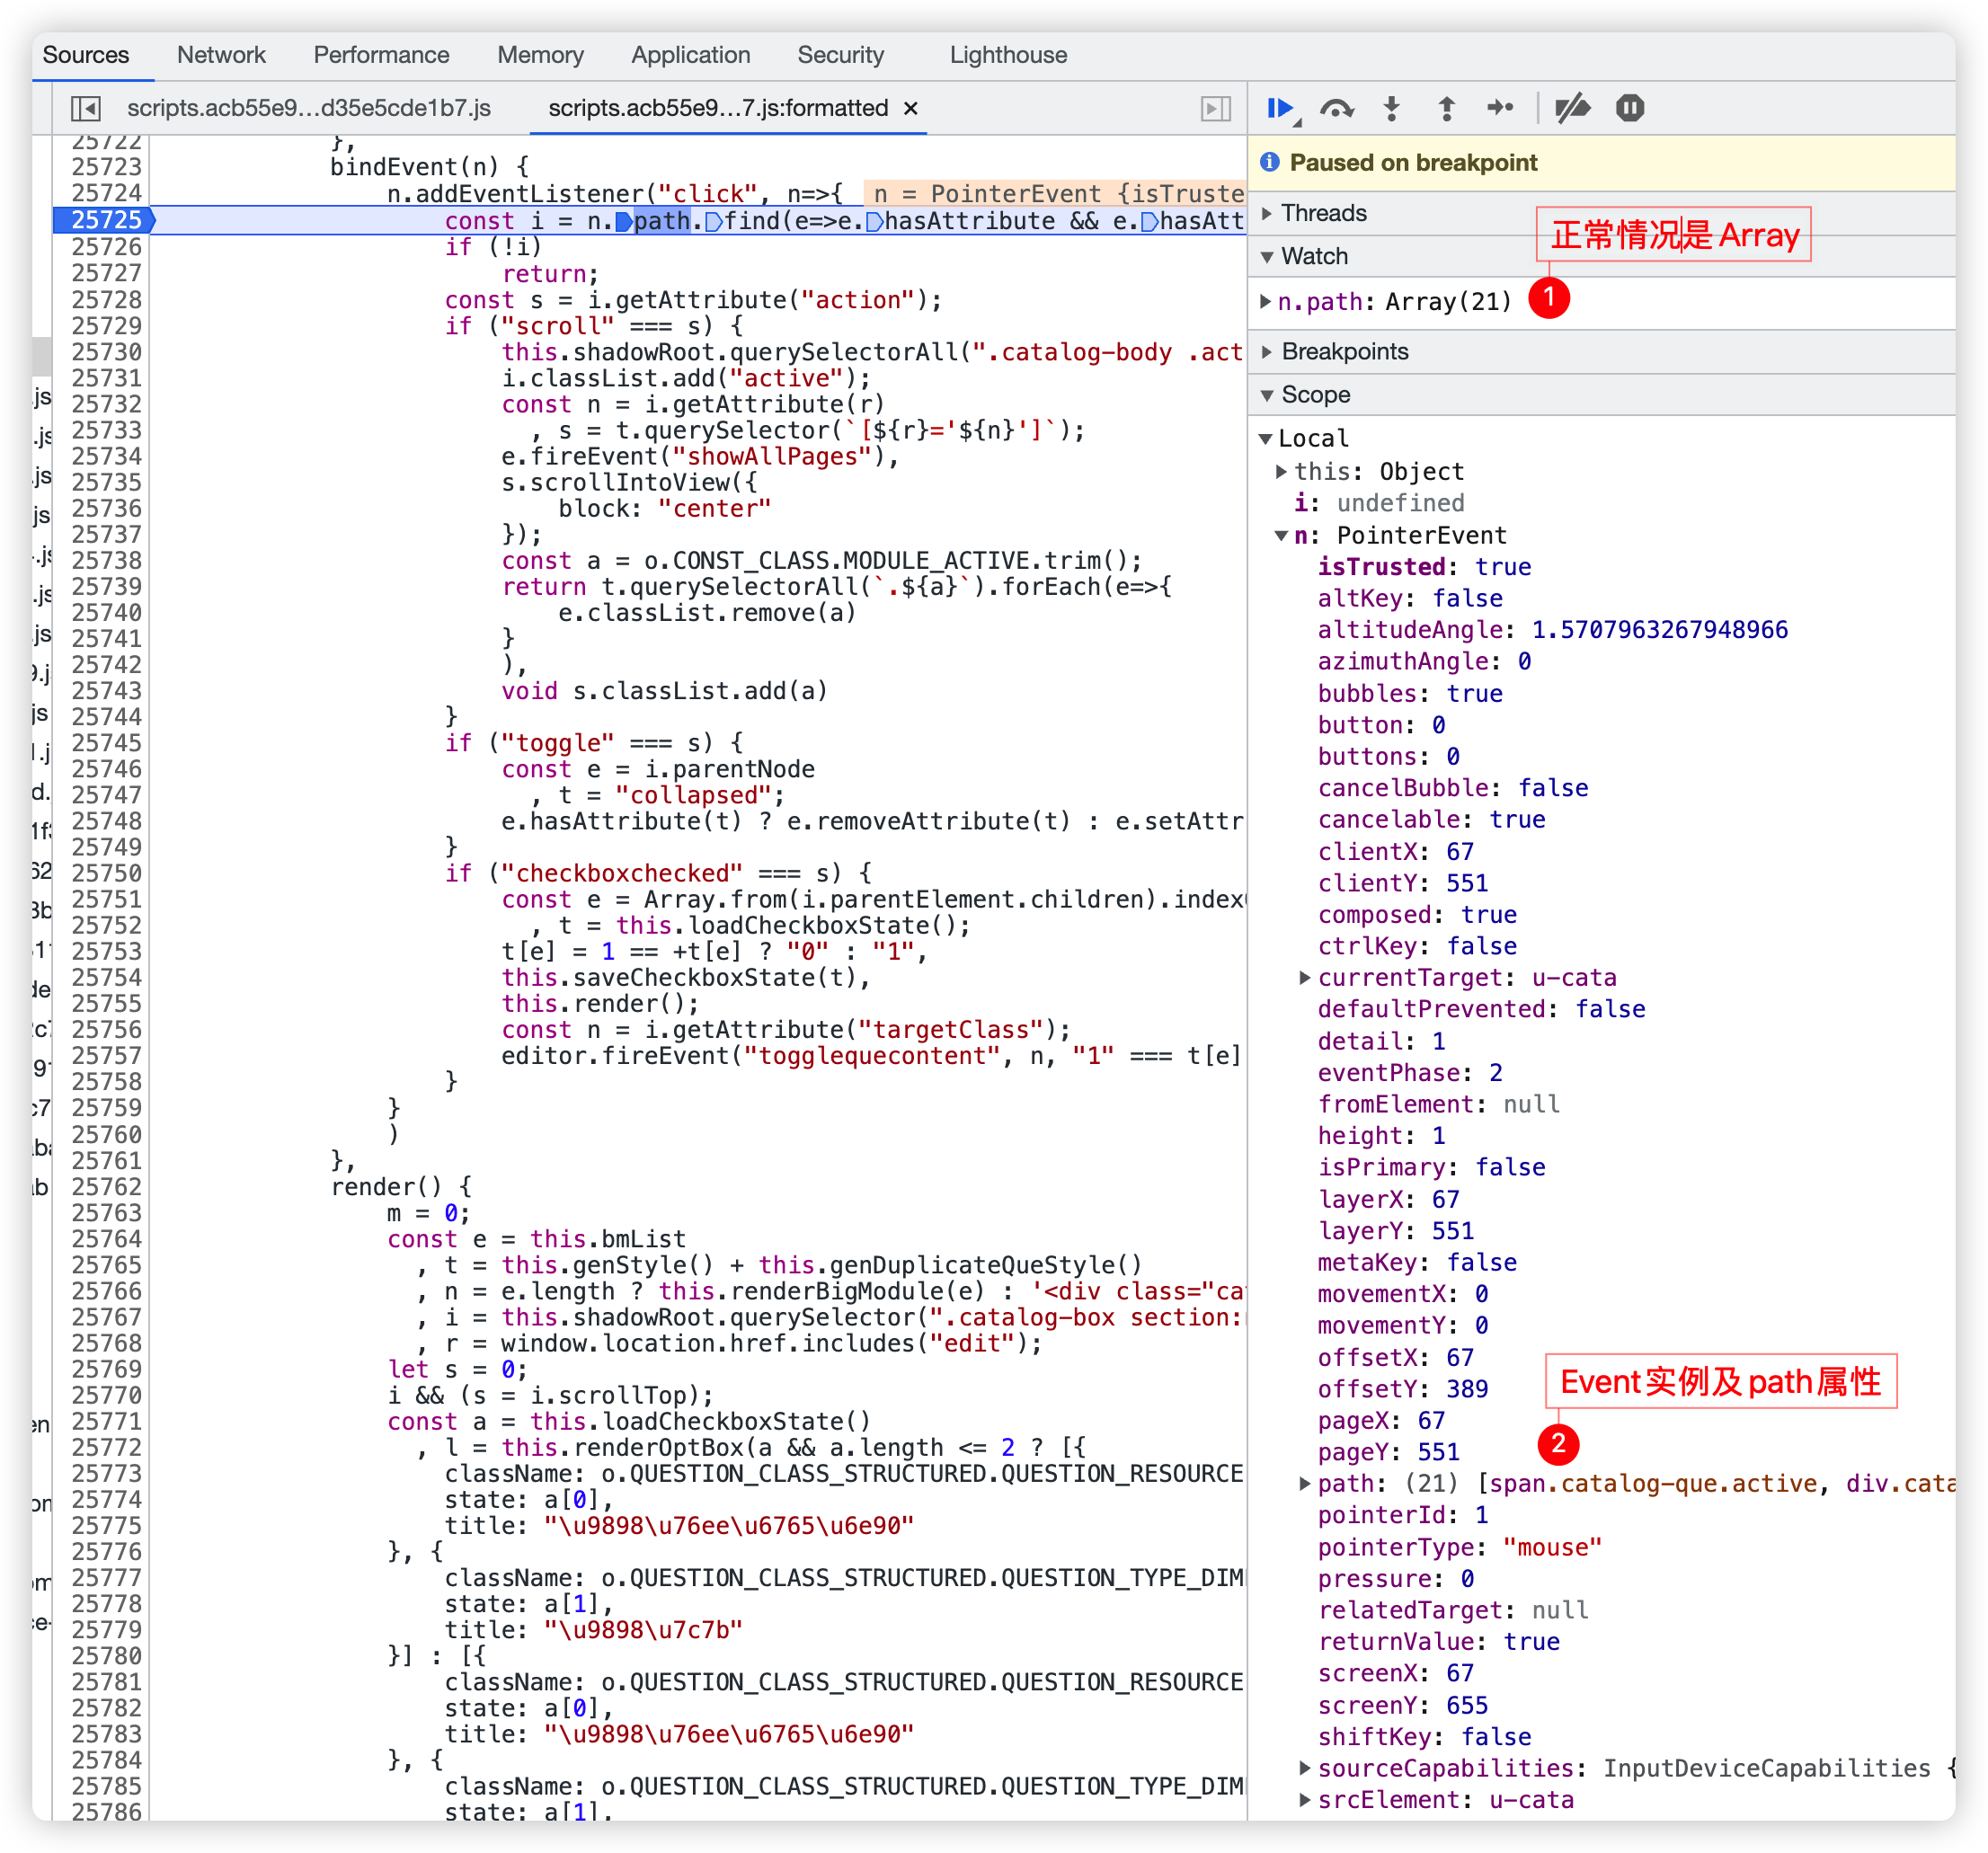Viewport: 1988px width, 1853px height.
Task: Click 'returnValue: true' property
Action: coord(1438,1641)
